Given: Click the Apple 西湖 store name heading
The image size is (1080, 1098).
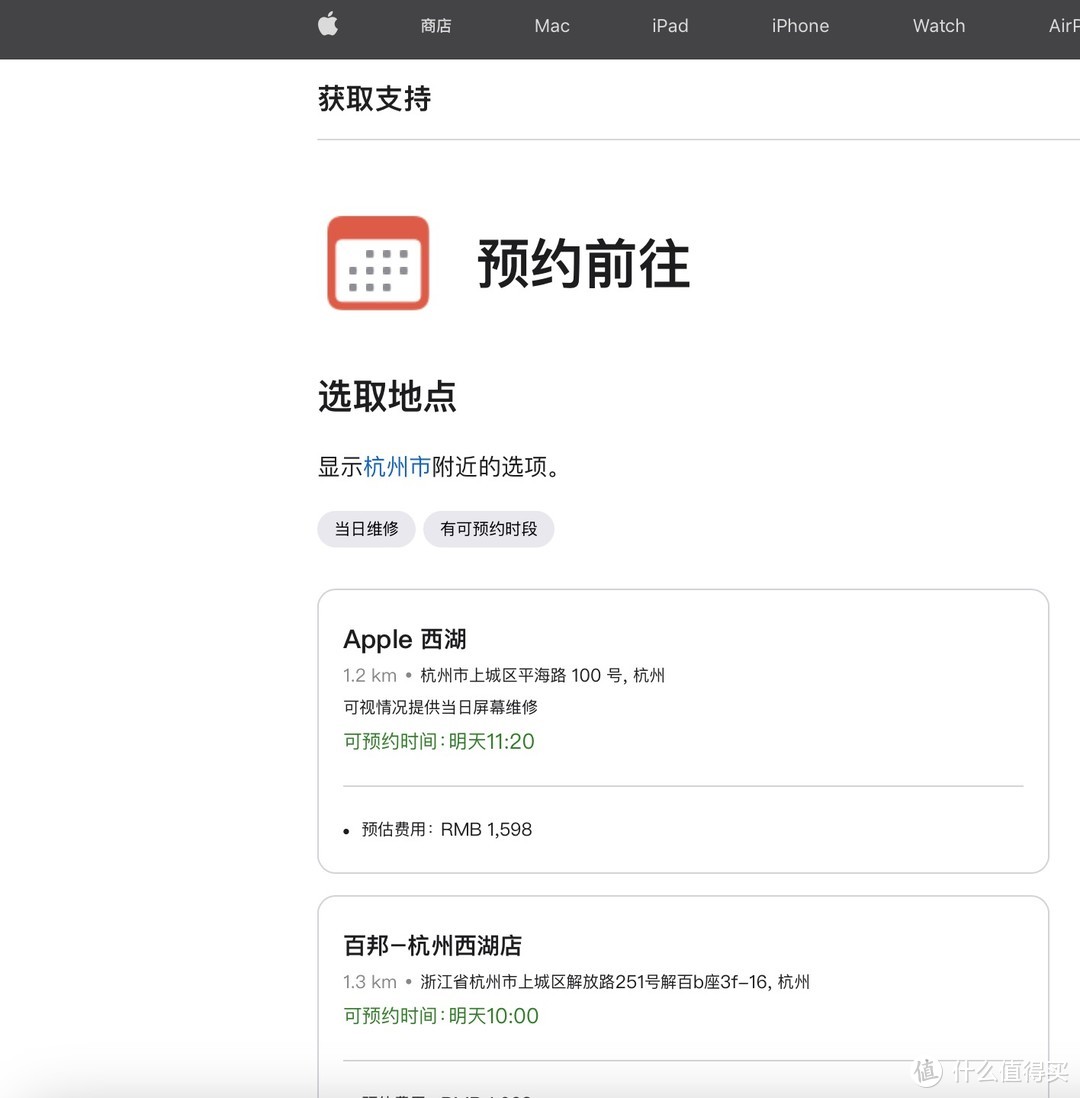Looking at the screenshot, I should 404,639.
